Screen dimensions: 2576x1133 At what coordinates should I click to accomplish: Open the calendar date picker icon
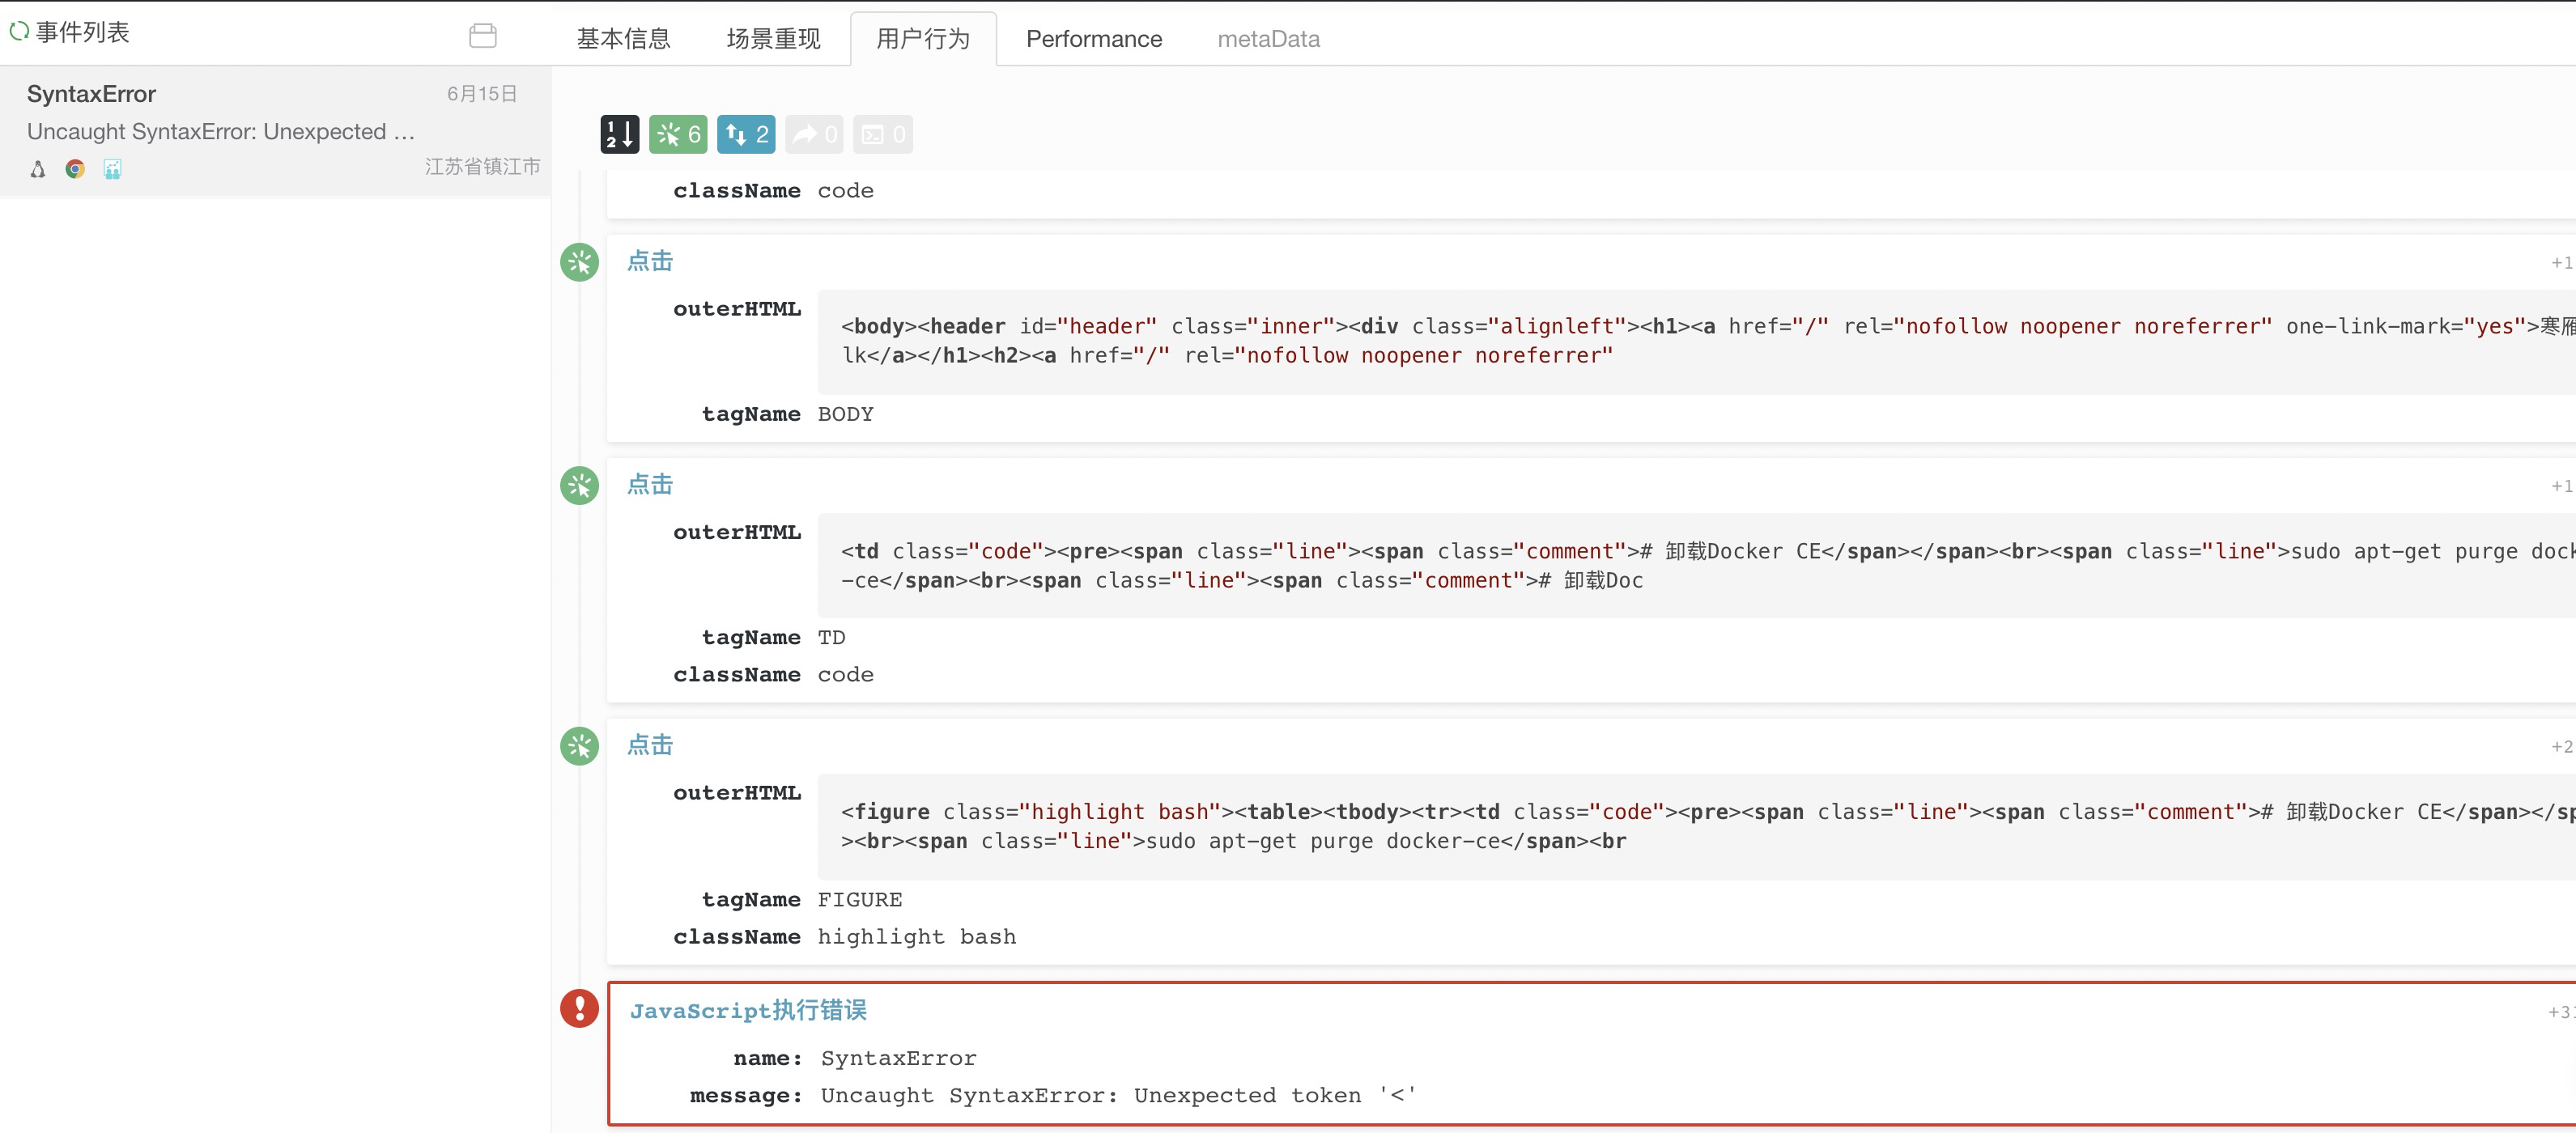tap(483, 36)
